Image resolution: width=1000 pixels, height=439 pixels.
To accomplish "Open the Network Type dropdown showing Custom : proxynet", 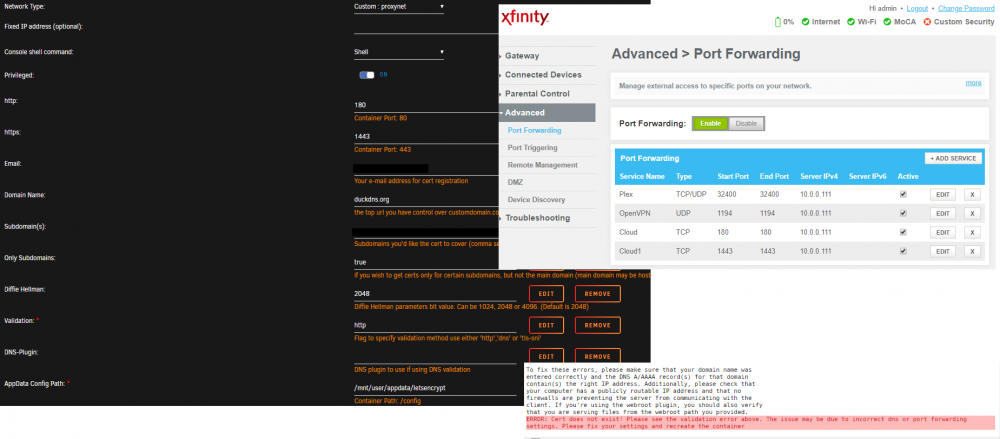I will pos(399,7).
